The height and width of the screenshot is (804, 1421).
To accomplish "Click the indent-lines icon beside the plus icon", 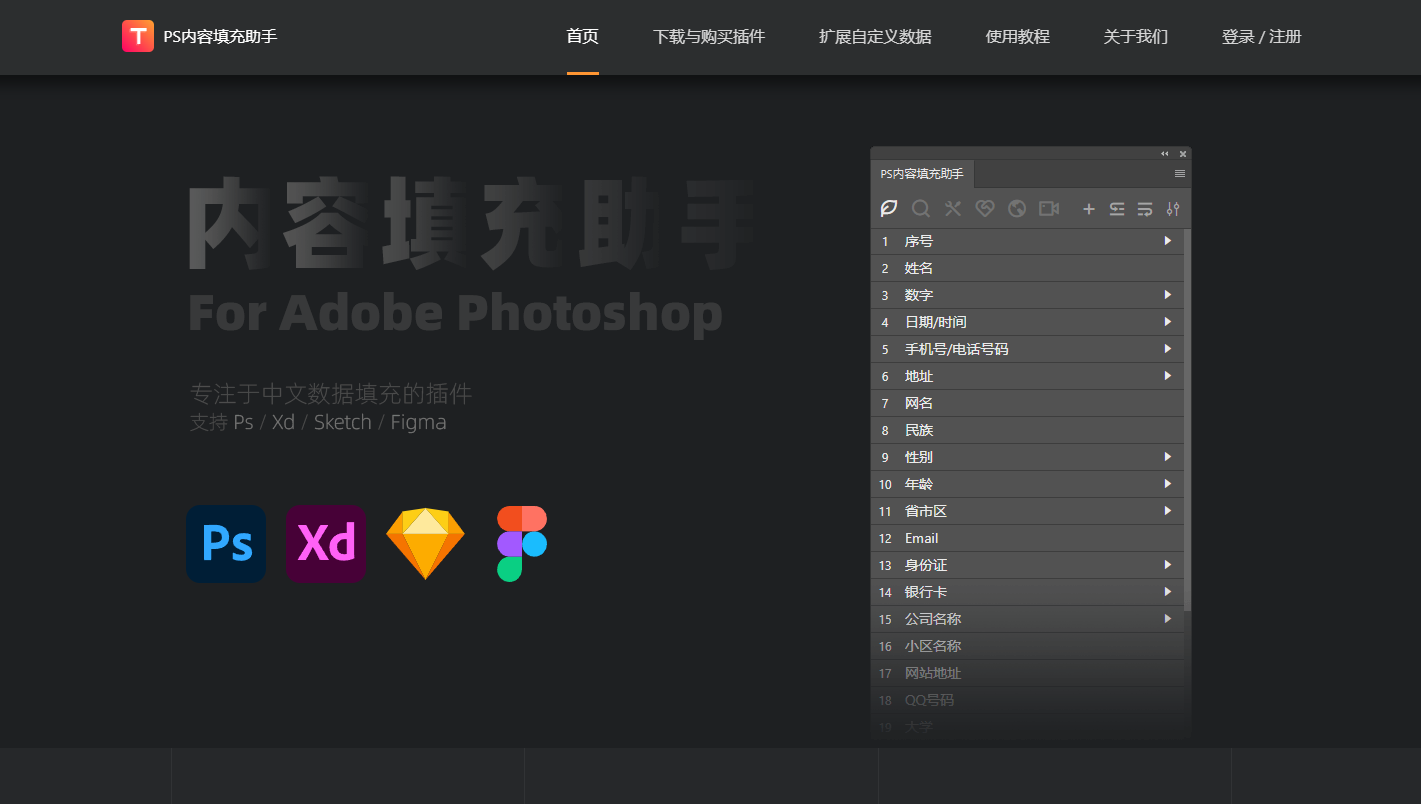I will [x=1117, y=209].
